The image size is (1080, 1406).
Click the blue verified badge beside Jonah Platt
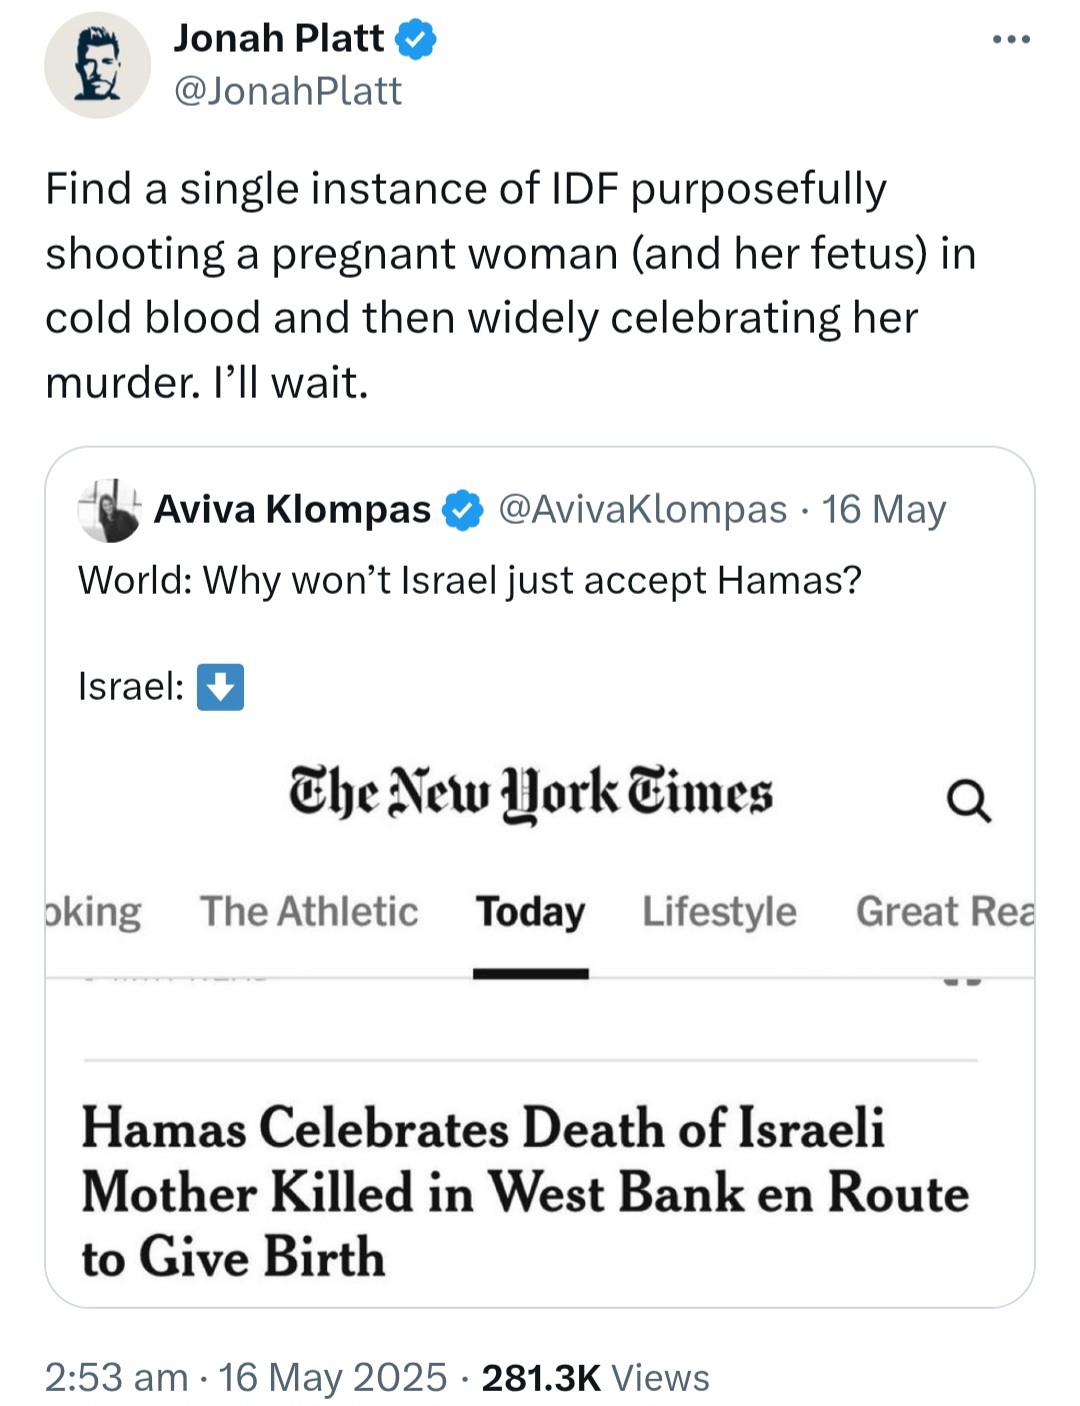[415, 40]
